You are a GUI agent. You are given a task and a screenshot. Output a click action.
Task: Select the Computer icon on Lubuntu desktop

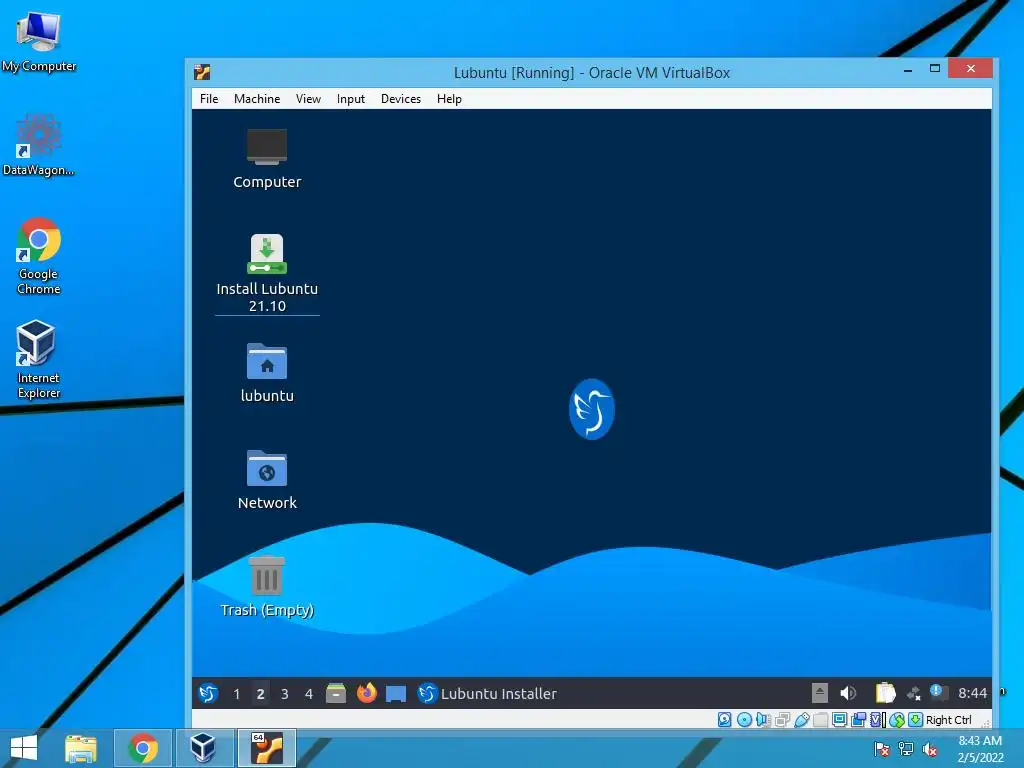(x=267, y=159)
